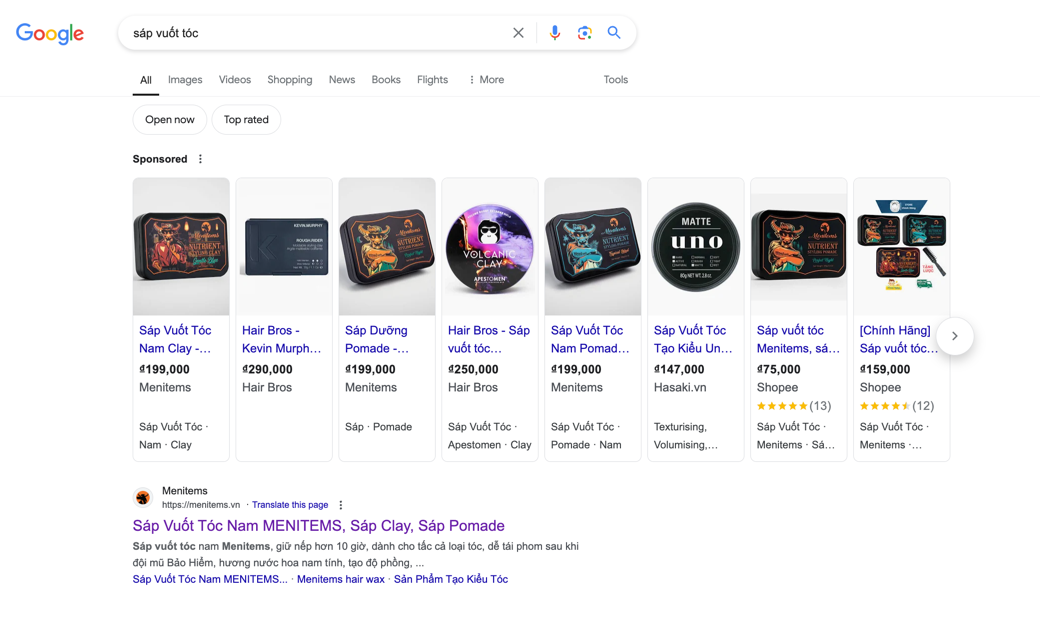Open Sáp Vuốt Tóc Nam Pomad... link
1040x621 pixels.
[x=590, y=339]
